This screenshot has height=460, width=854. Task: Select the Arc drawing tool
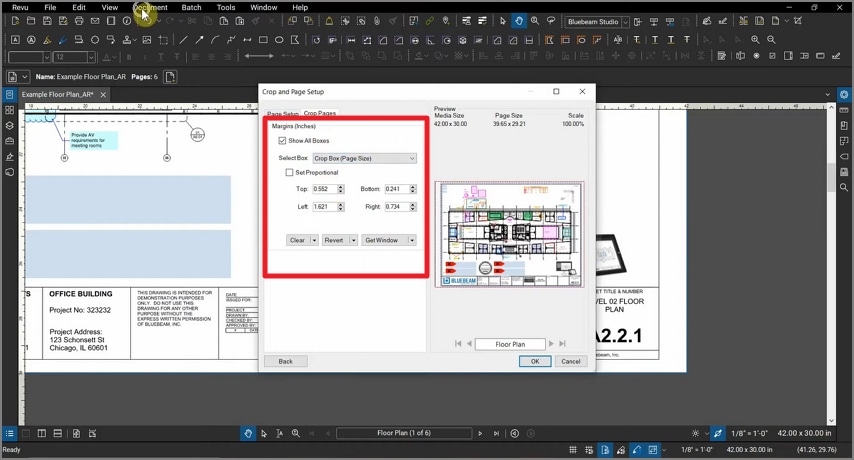click(x=215, y=40)
